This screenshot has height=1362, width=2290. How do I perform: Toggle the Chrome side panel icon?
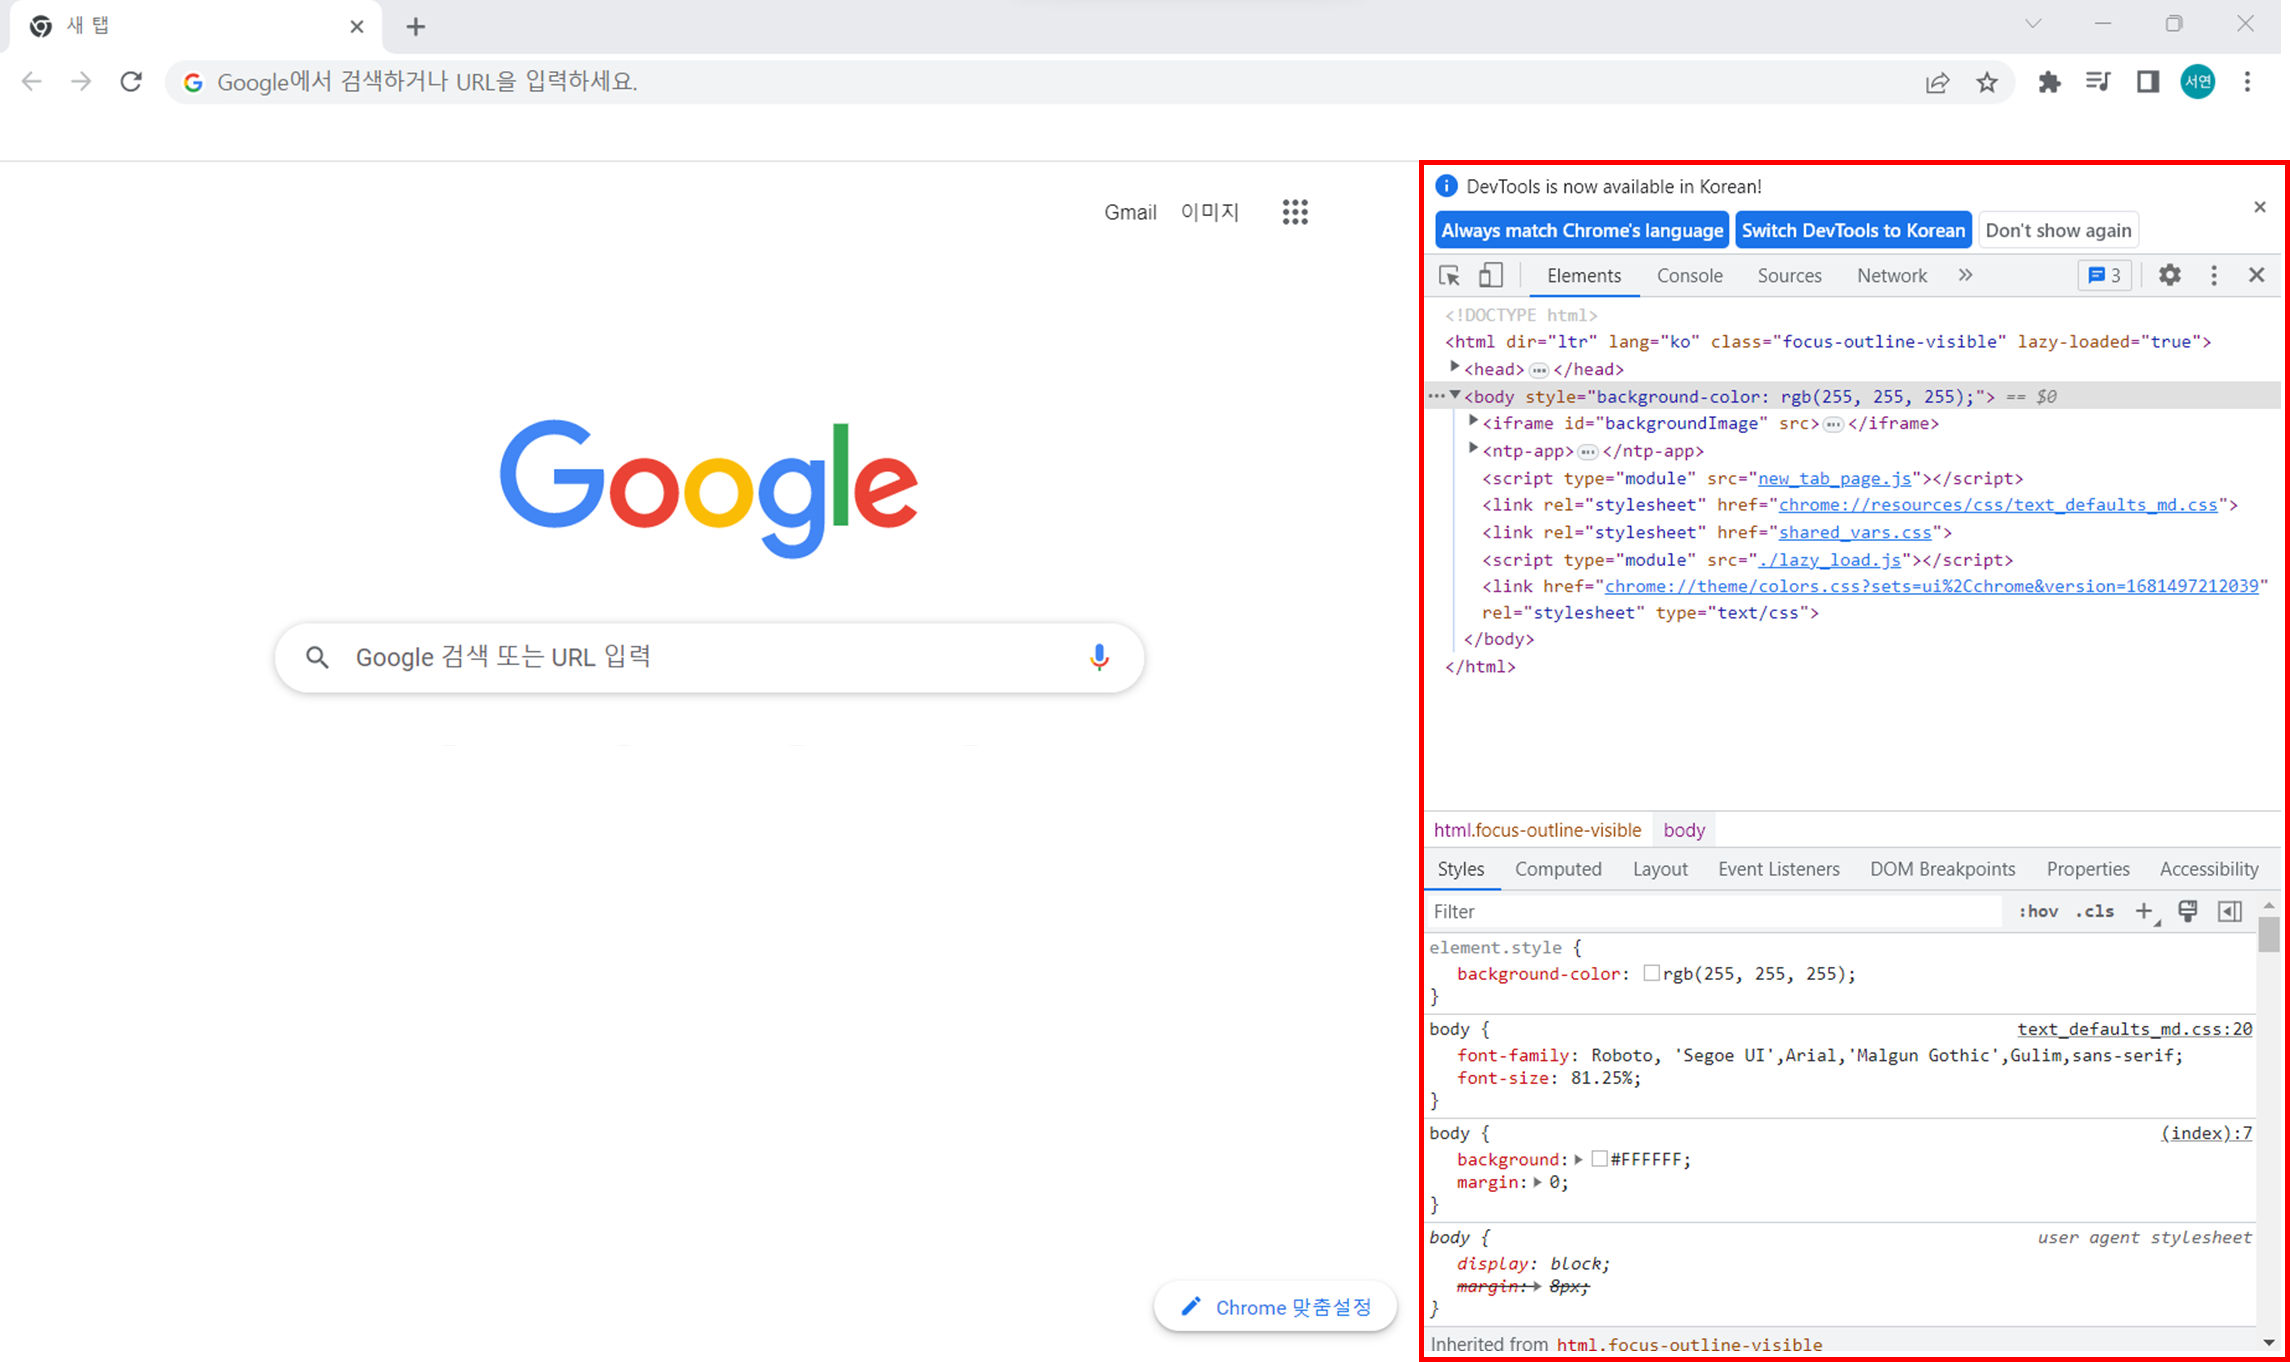(2147, 82)
